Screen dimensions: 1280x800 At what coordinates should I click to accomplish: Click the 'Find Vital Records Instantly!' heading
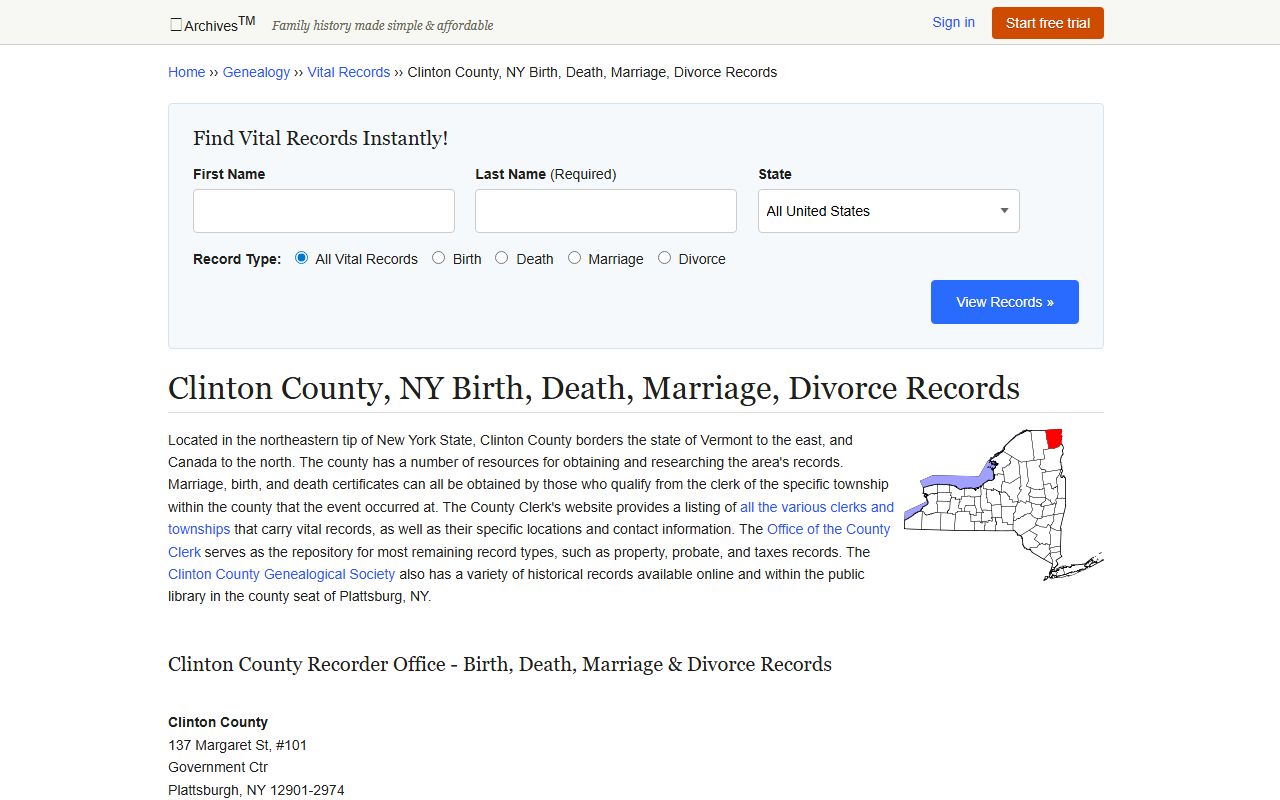[320, 138]
